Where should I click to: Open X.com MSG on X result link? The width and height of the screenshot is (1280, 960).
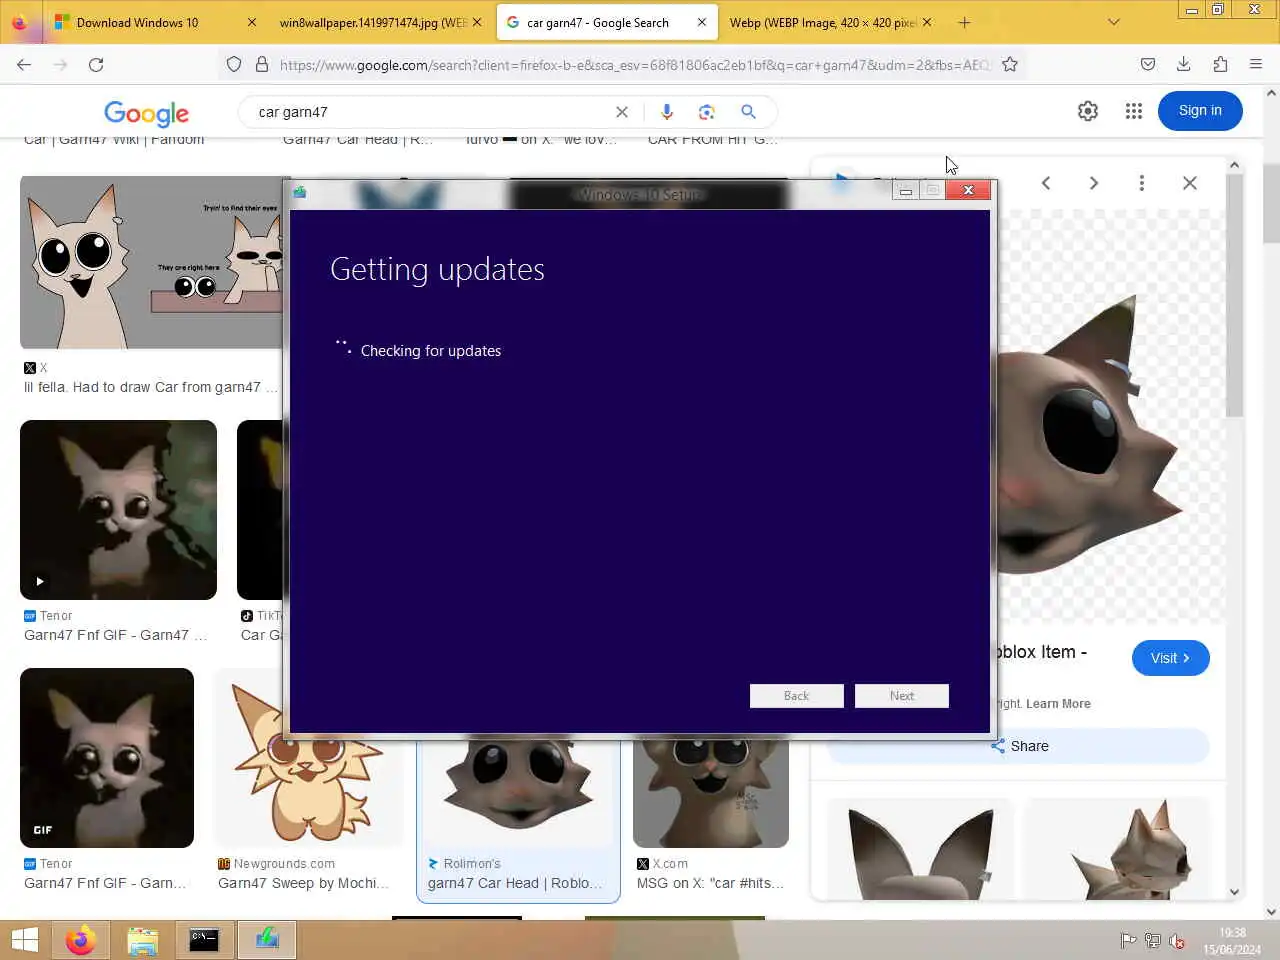pyautogui.click(x=710, y=883)
